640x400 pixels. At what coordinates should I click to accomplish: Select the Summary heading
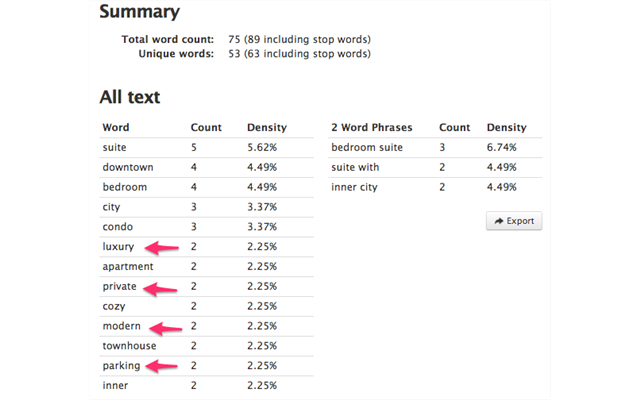click(x=139, y=13)
